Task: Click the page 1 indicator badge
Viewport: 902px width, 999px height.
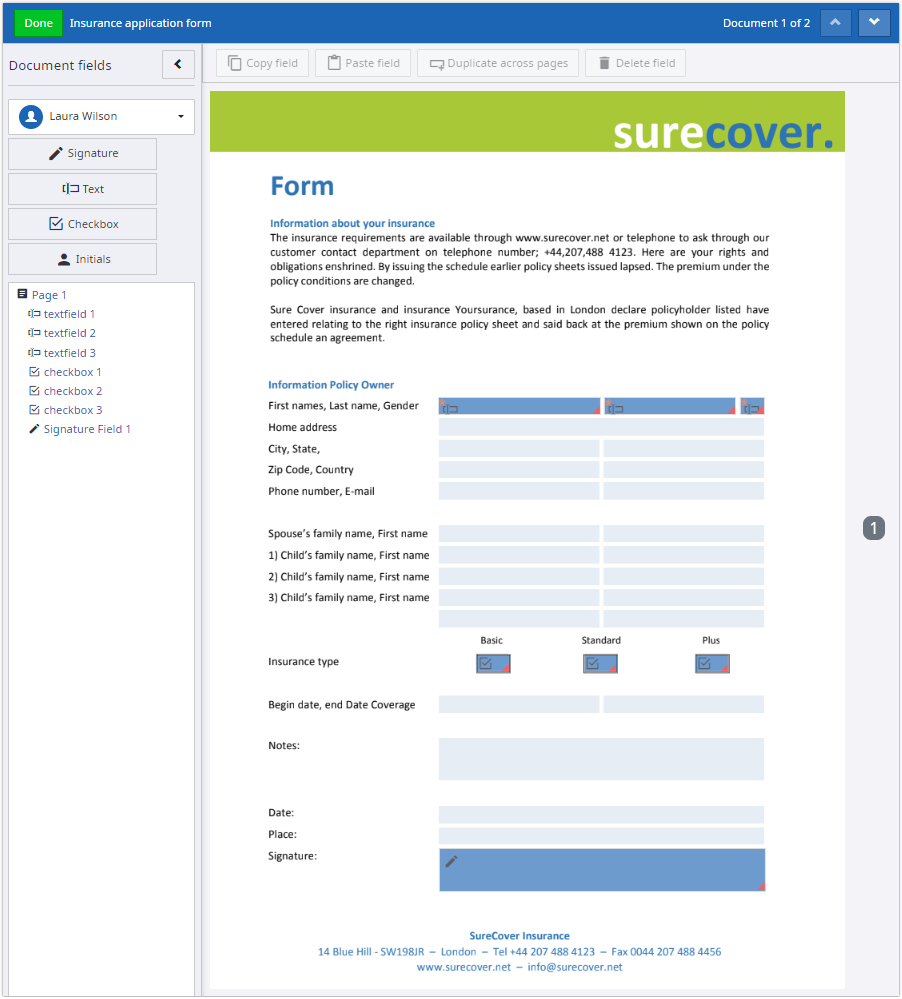Action: pyautogui.click(x=874, y=527)
